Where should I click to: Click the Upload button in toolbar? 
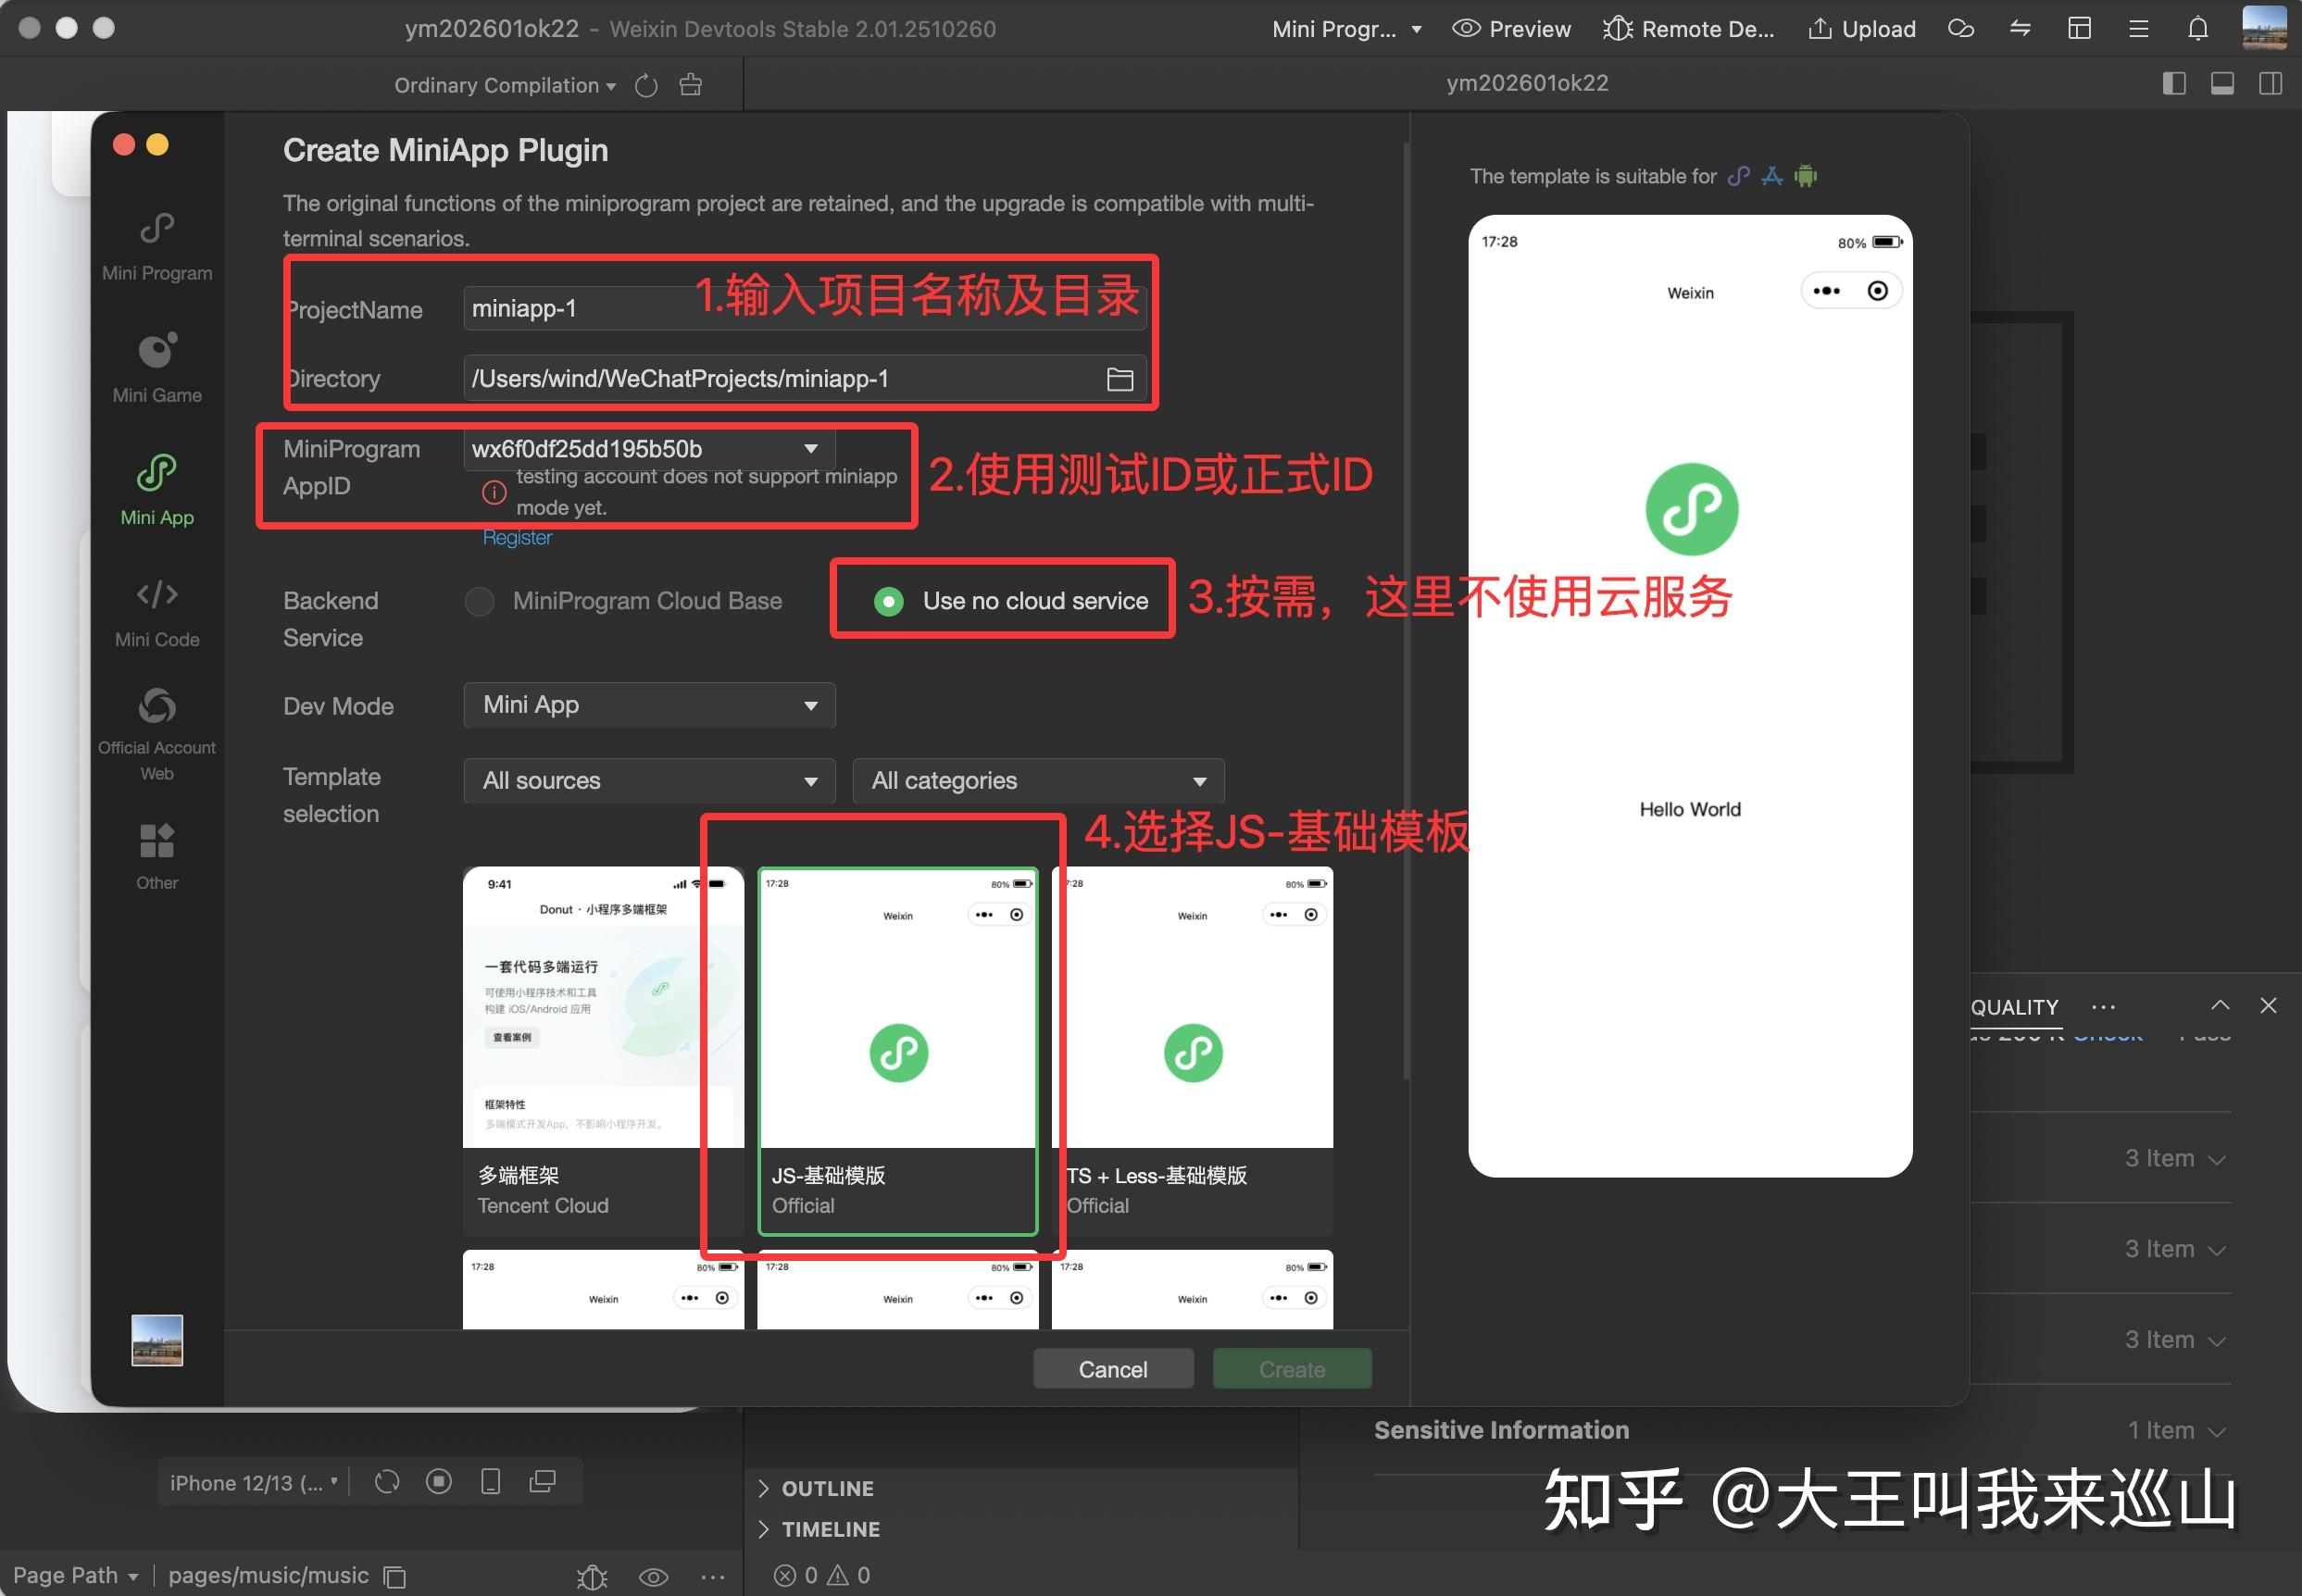(1862, 29)
